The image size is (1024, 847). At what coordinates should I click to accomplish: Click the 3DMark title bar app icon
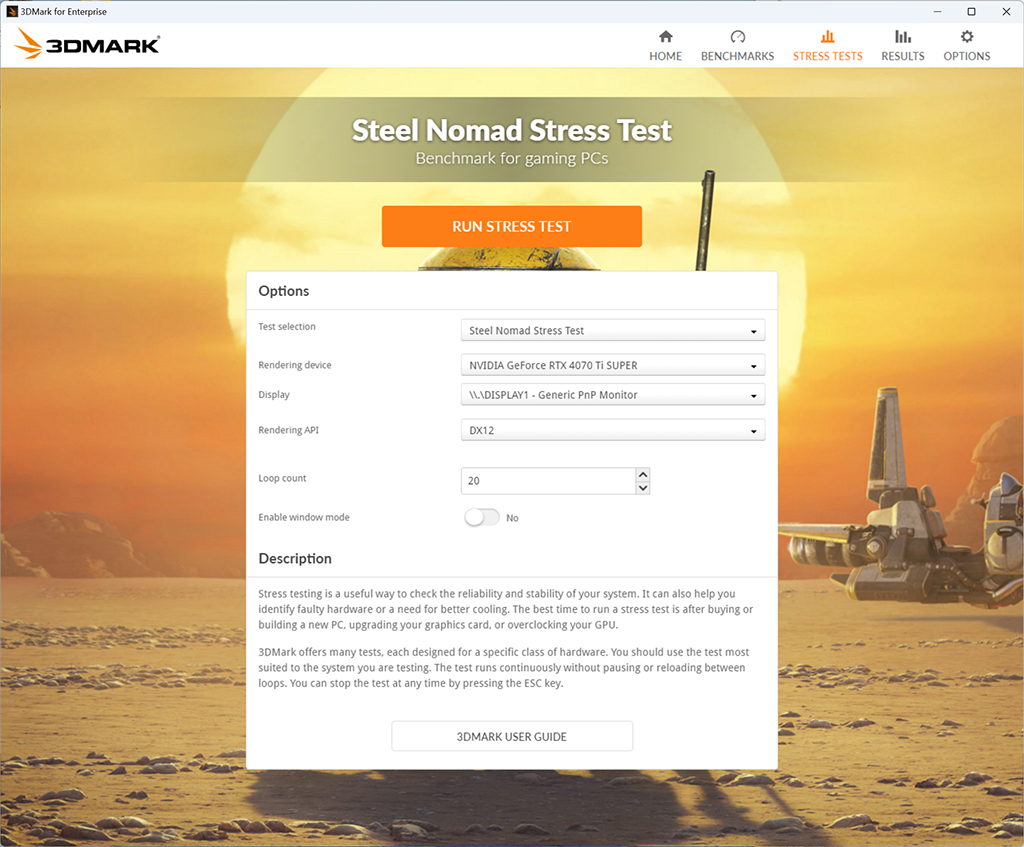tap(12, 11)
